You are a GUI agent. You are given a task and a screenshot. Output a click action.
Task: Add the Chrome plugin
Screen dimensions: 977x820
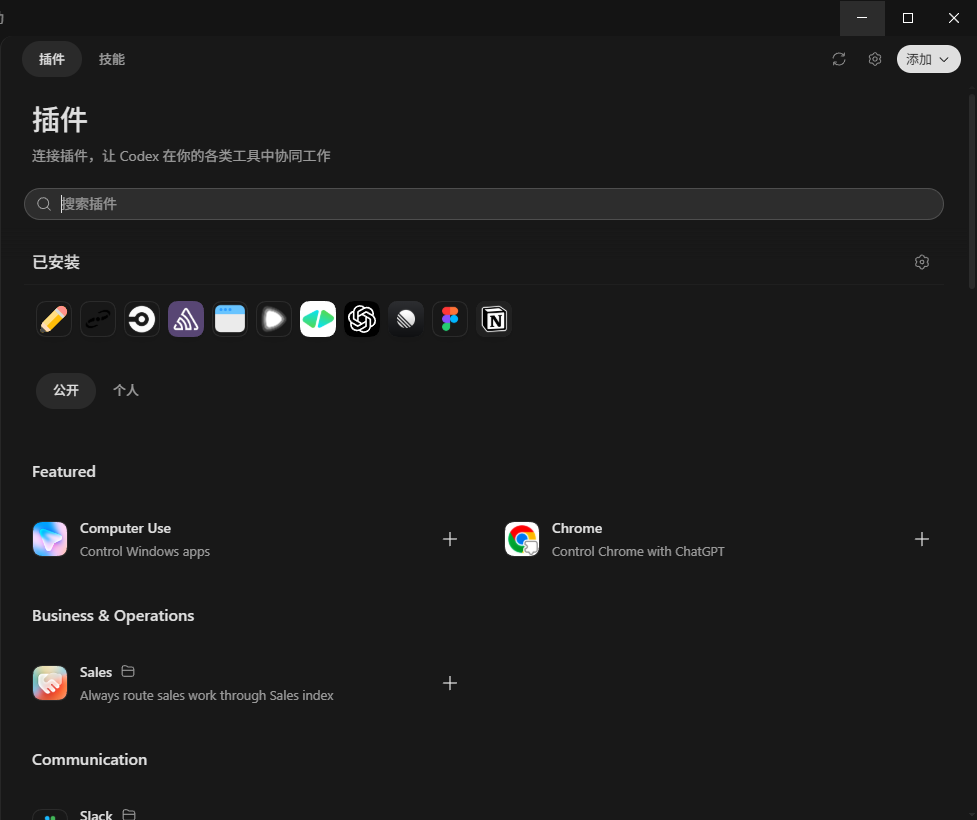pyautogui.click(x=922, y=539)
